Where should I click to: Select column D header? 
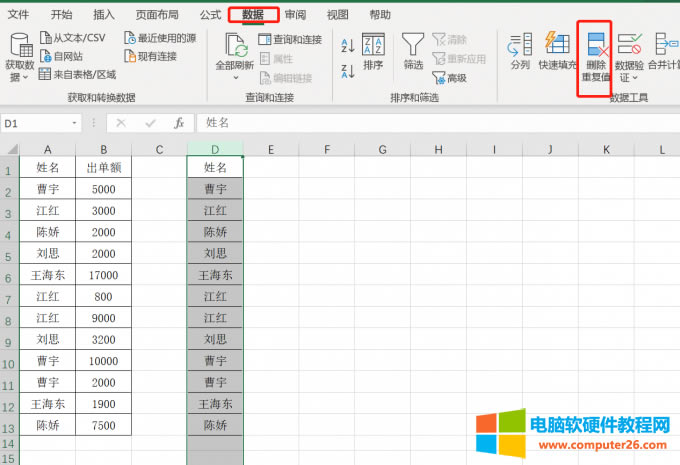click(x=215, y=149)
